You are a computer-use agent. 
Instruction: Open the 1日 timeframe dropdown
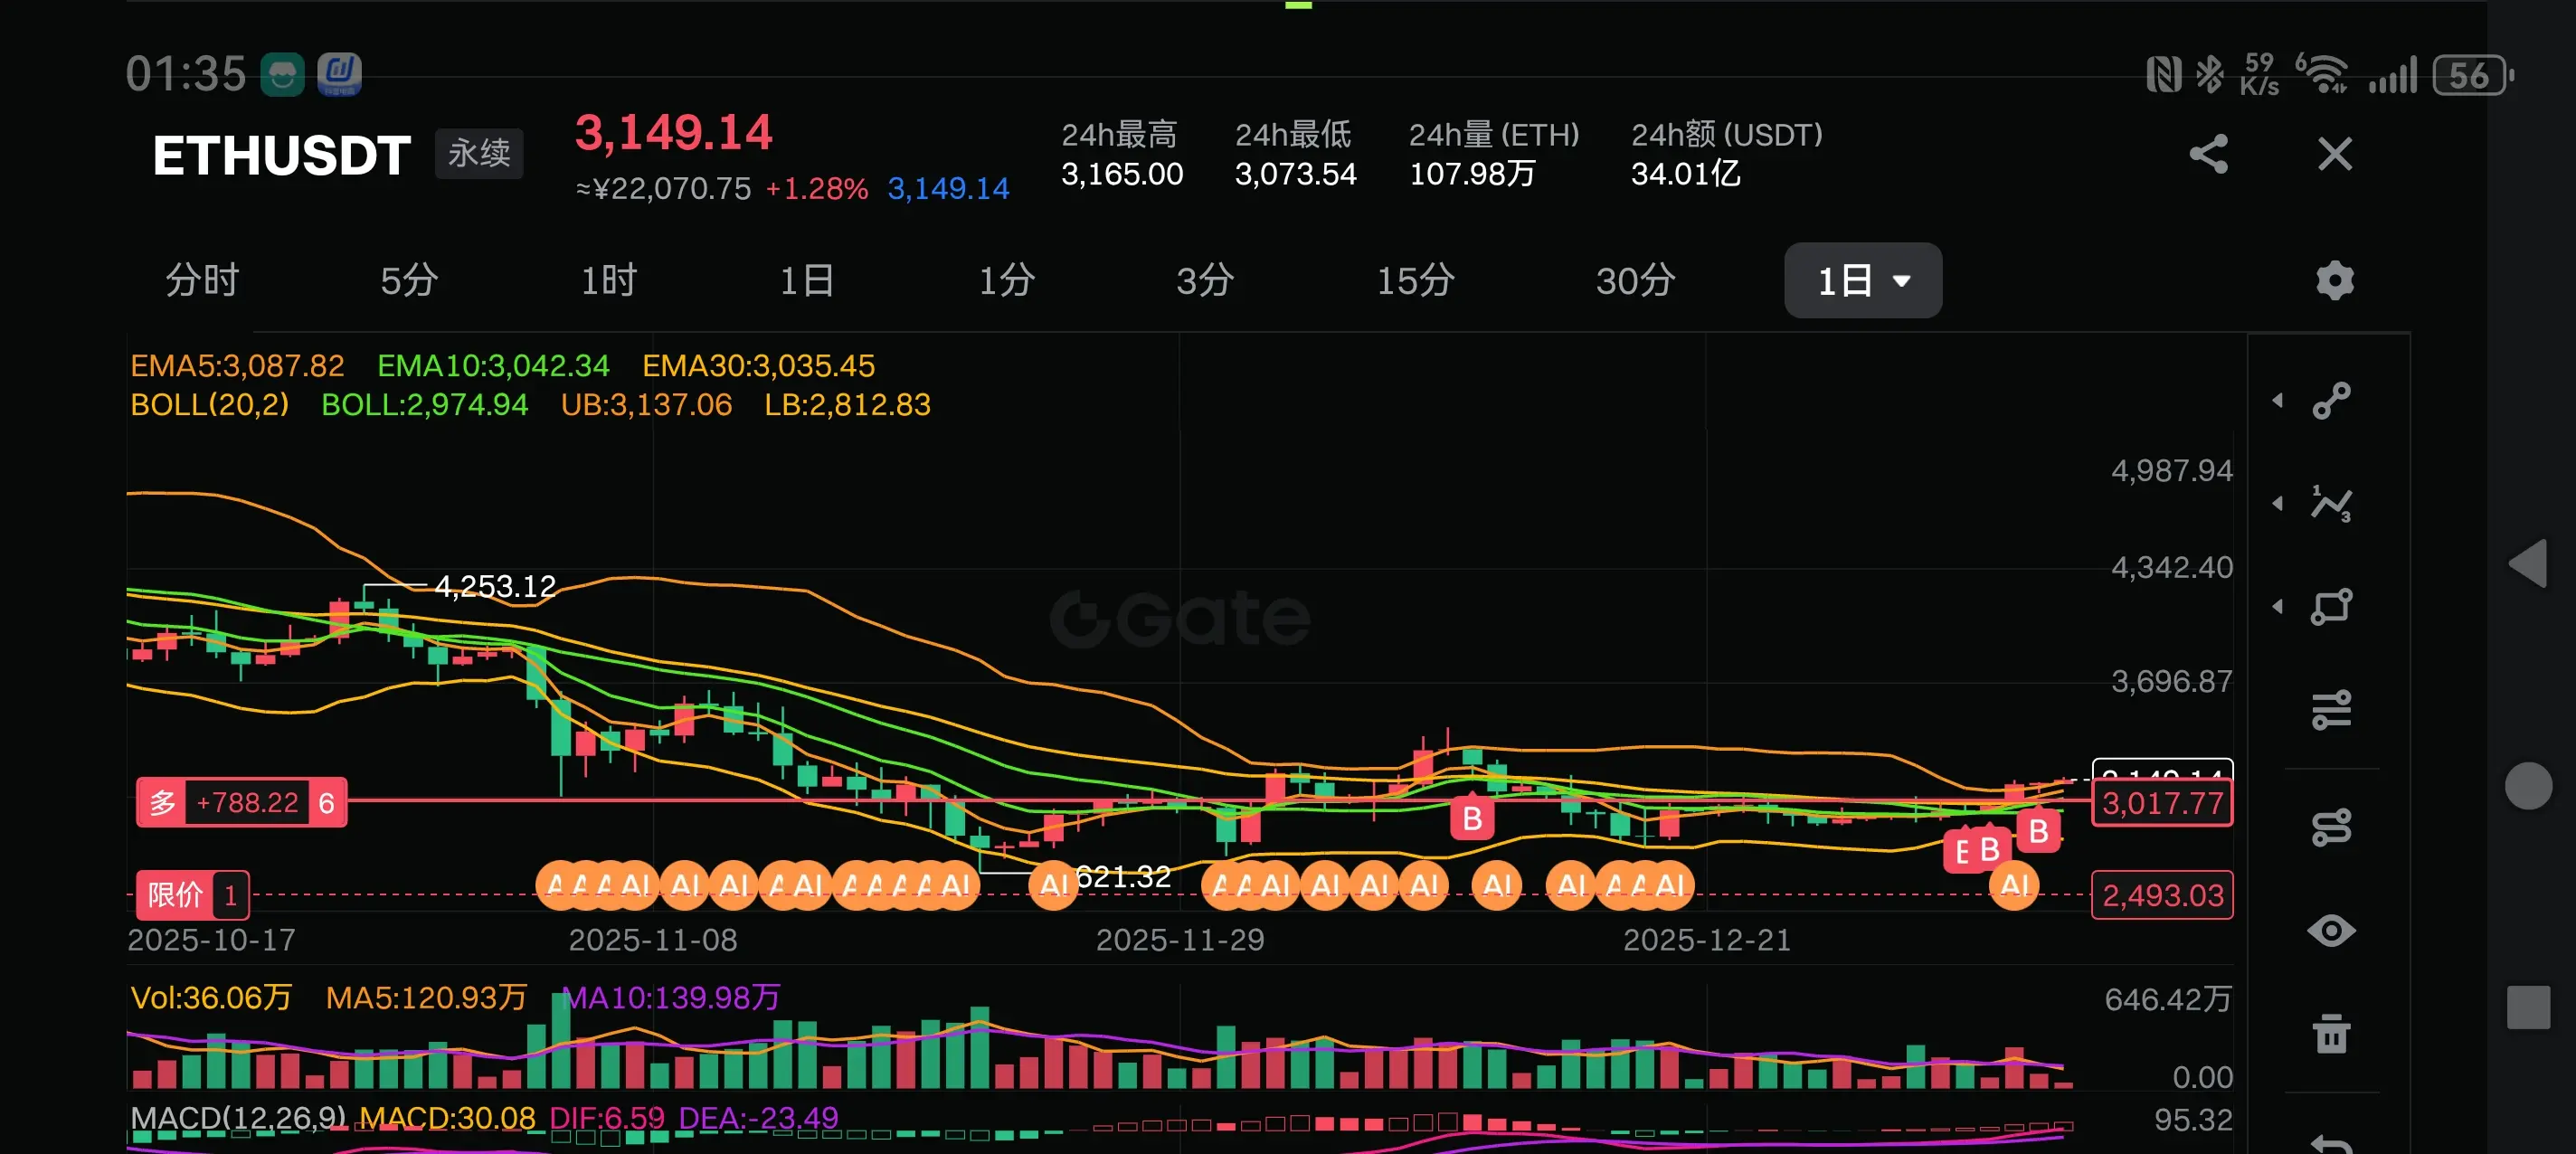[x=1862, y=280]
